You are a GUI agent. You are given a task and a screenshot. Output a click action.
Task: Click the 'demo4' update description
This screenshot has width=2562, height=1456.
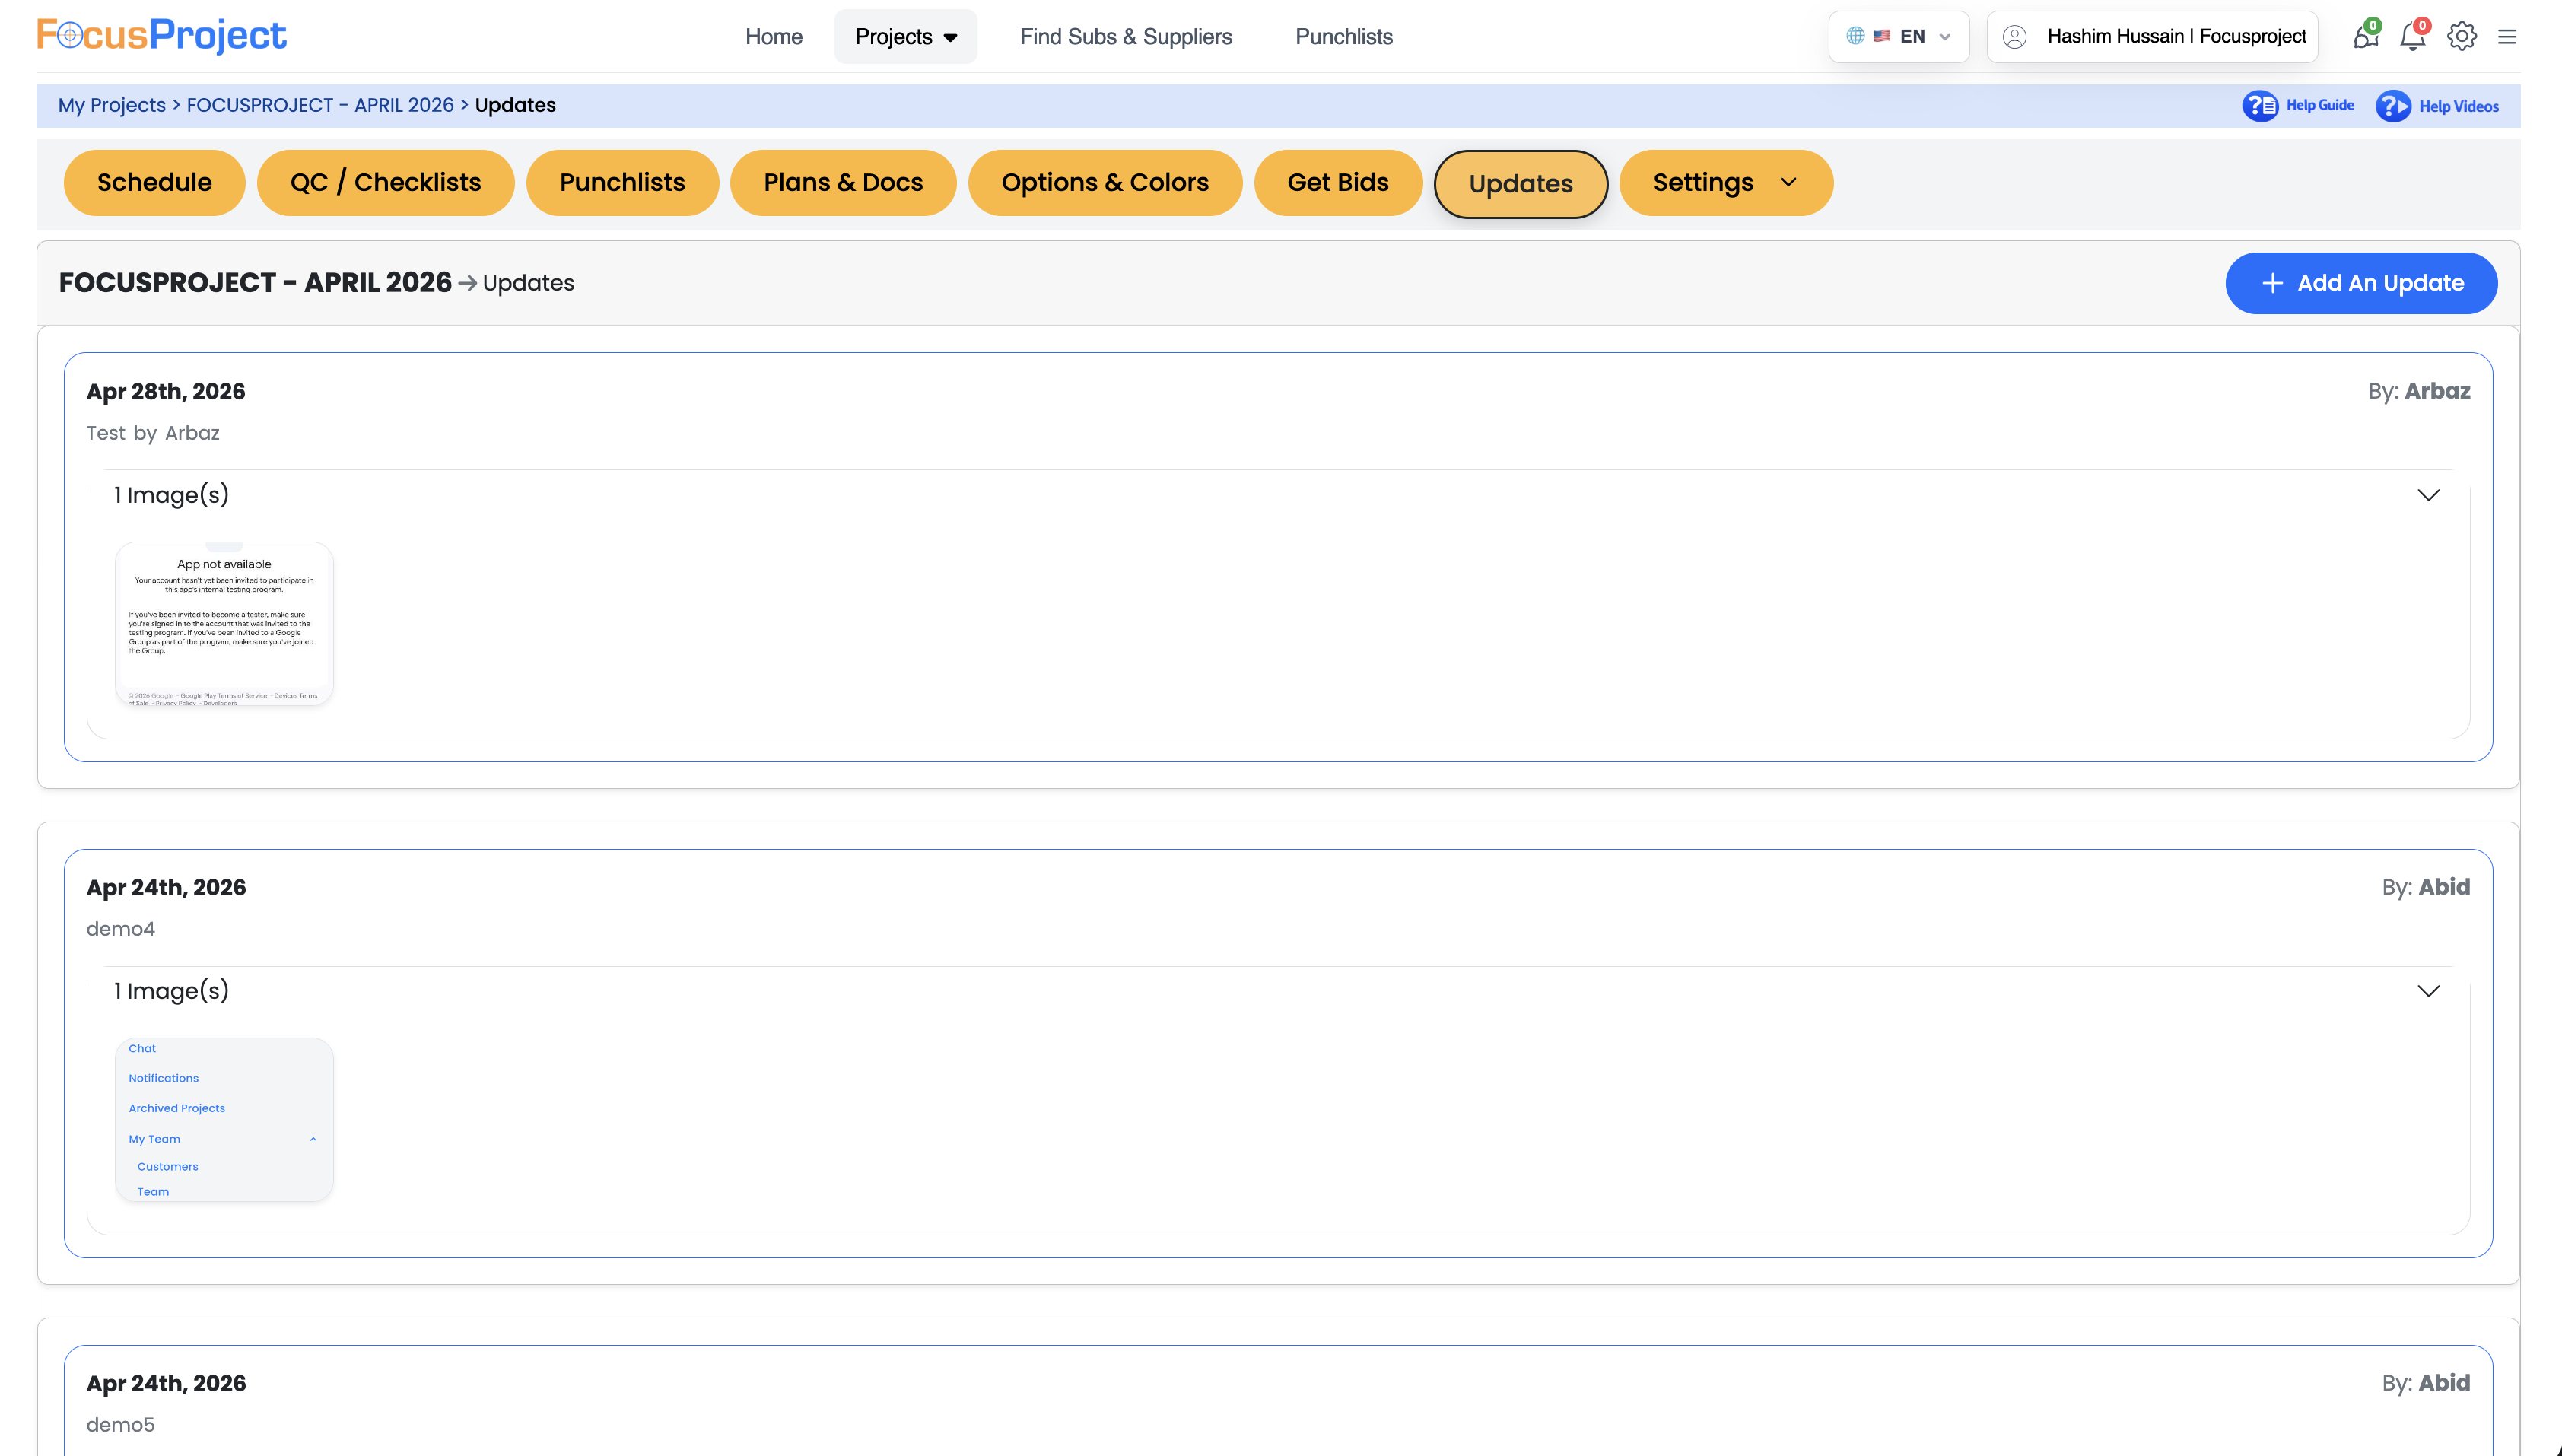pos(120,929)
